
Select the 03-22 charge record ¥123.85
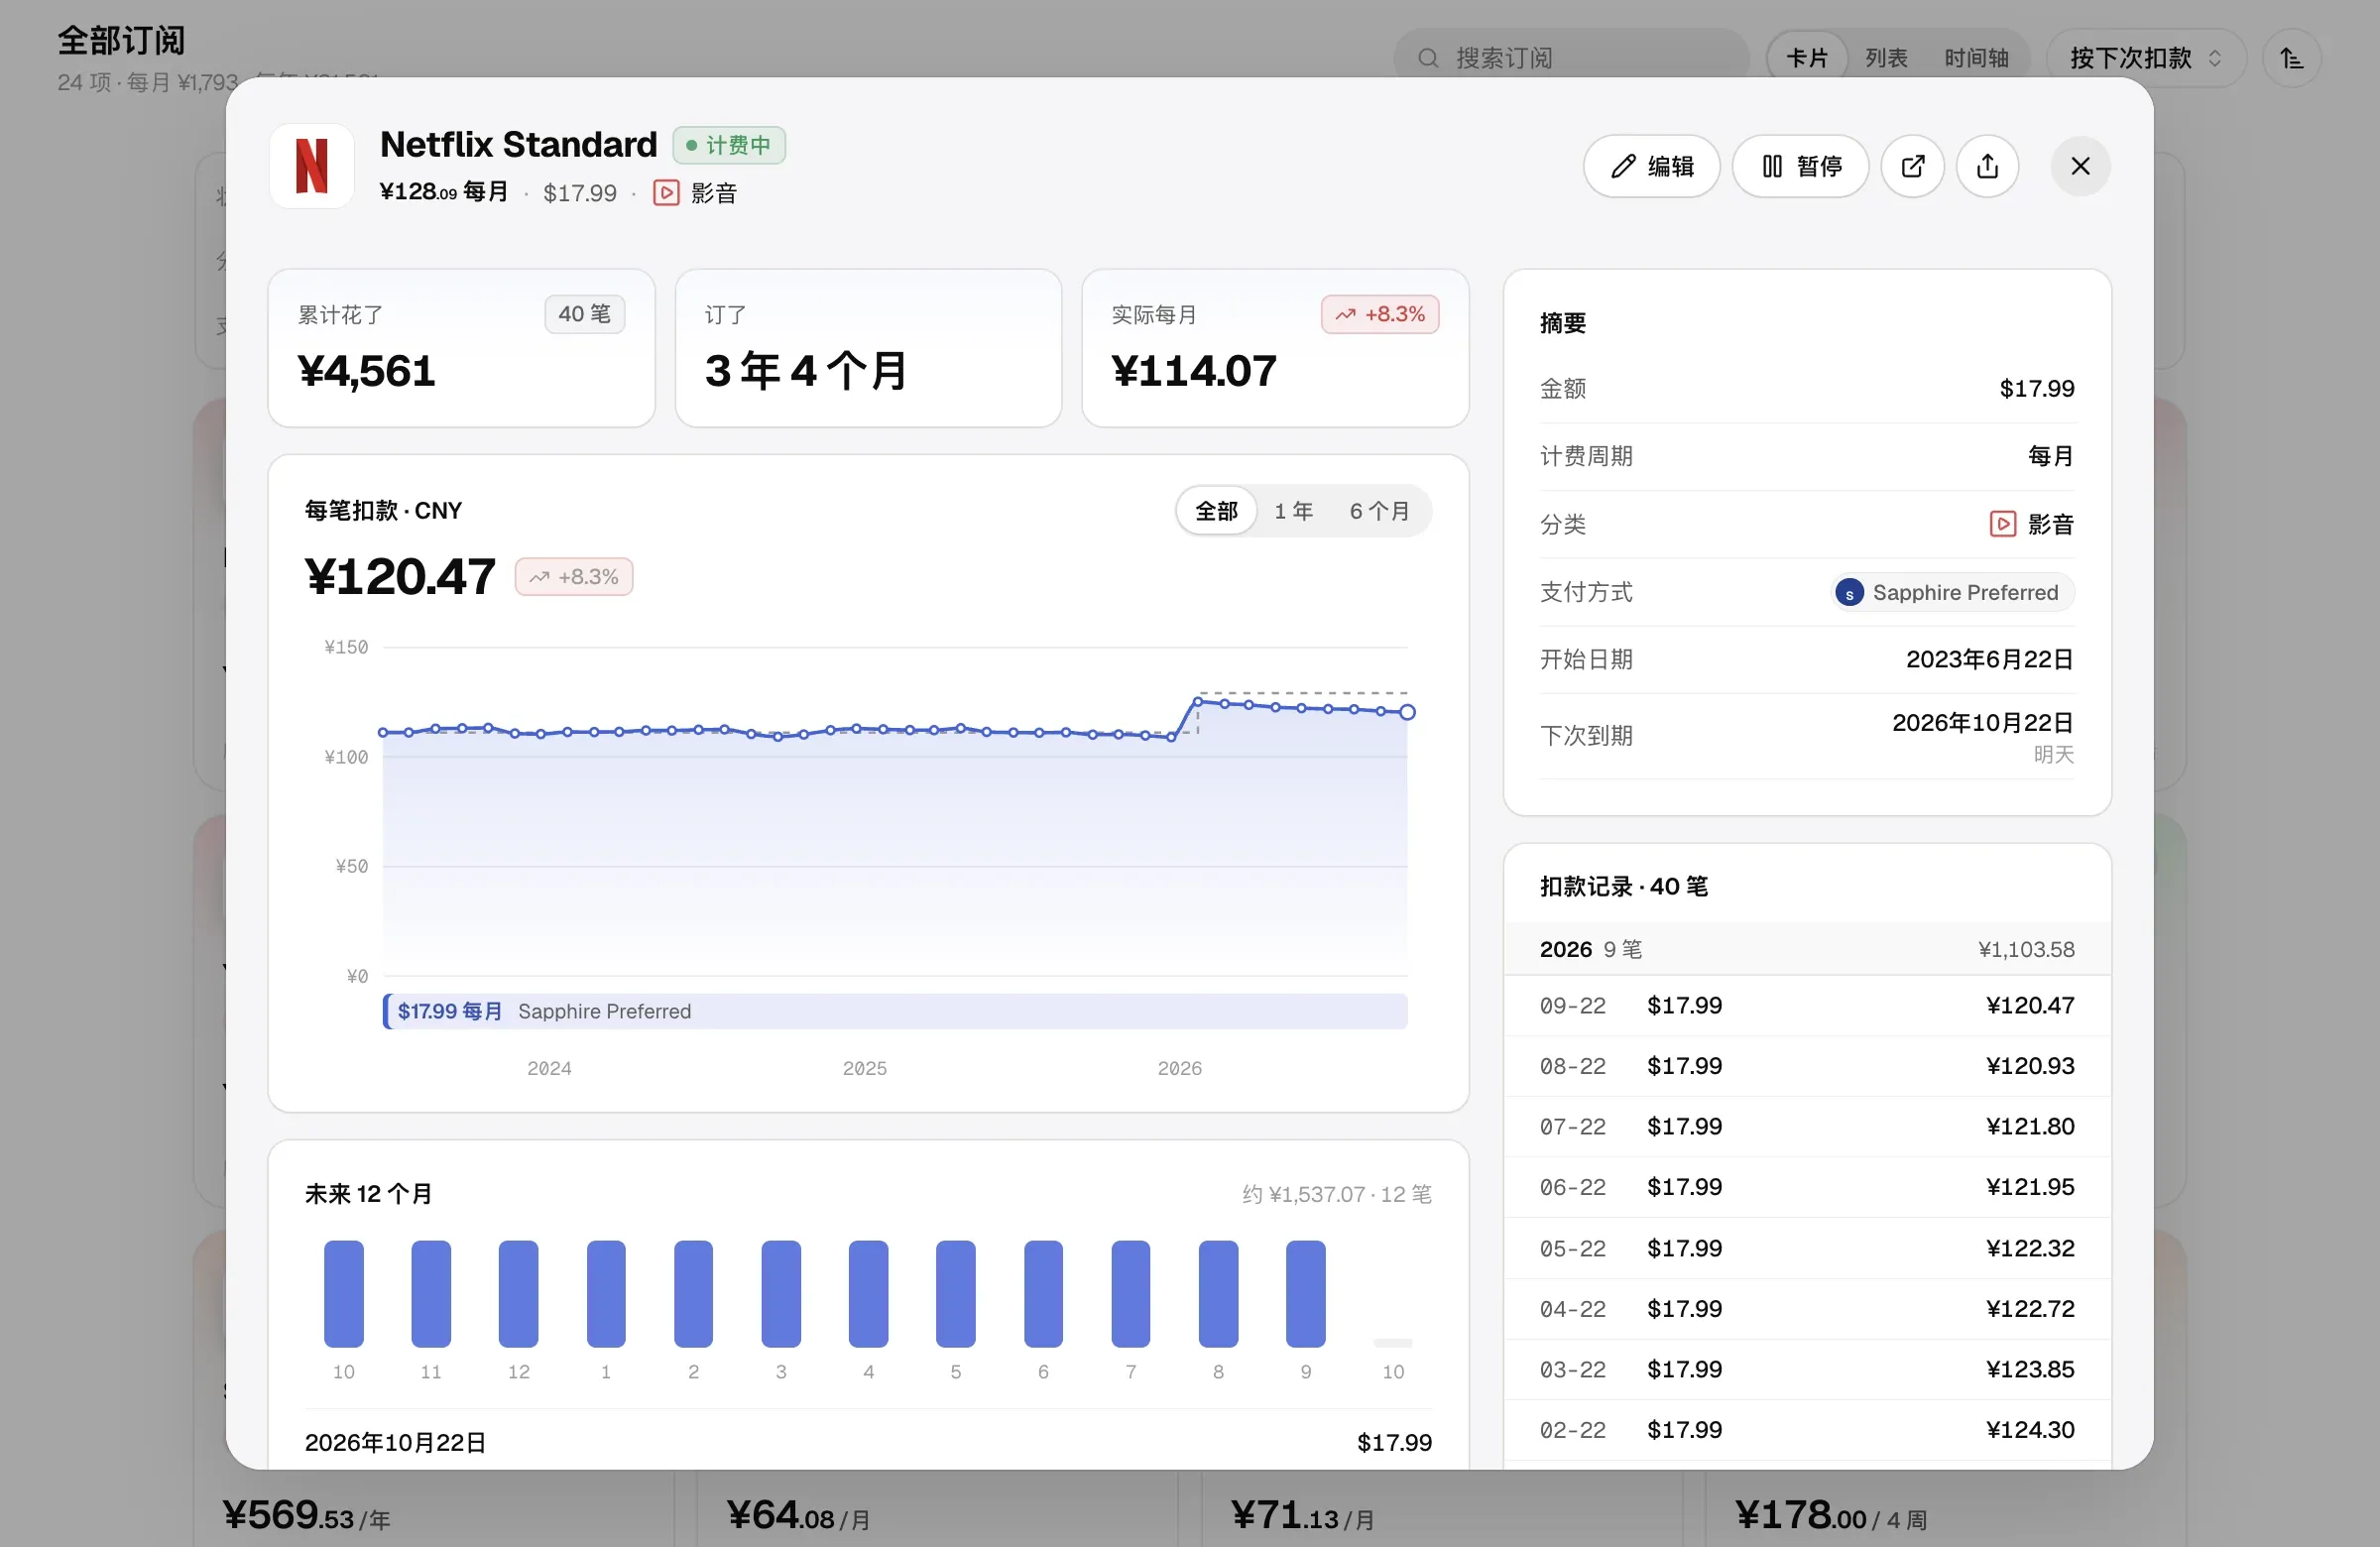1807,1370
